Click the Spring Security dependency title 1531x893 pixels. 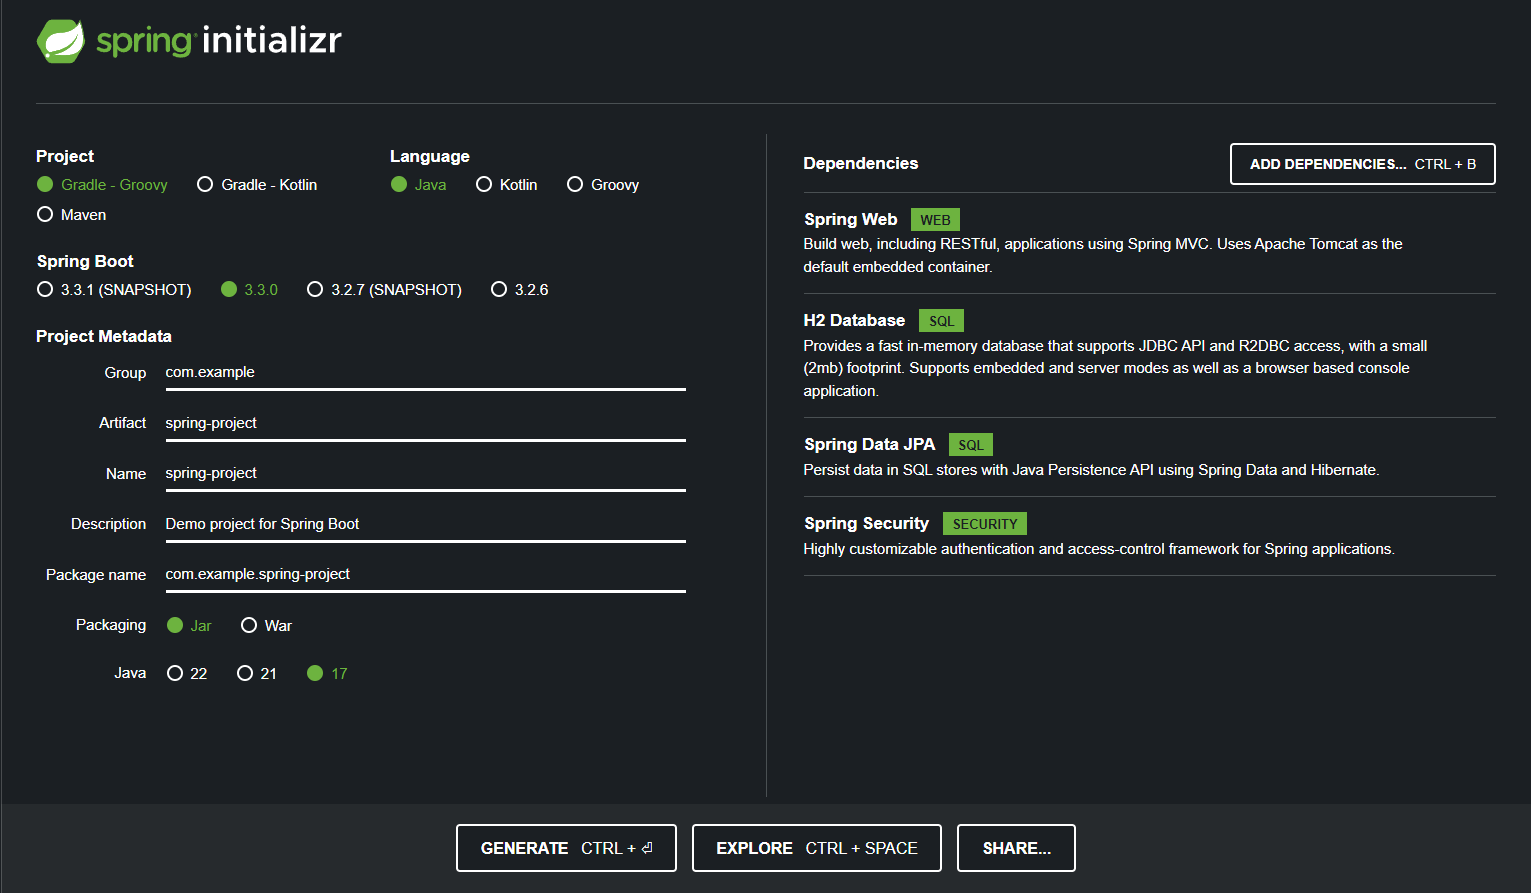pos(866,524)
